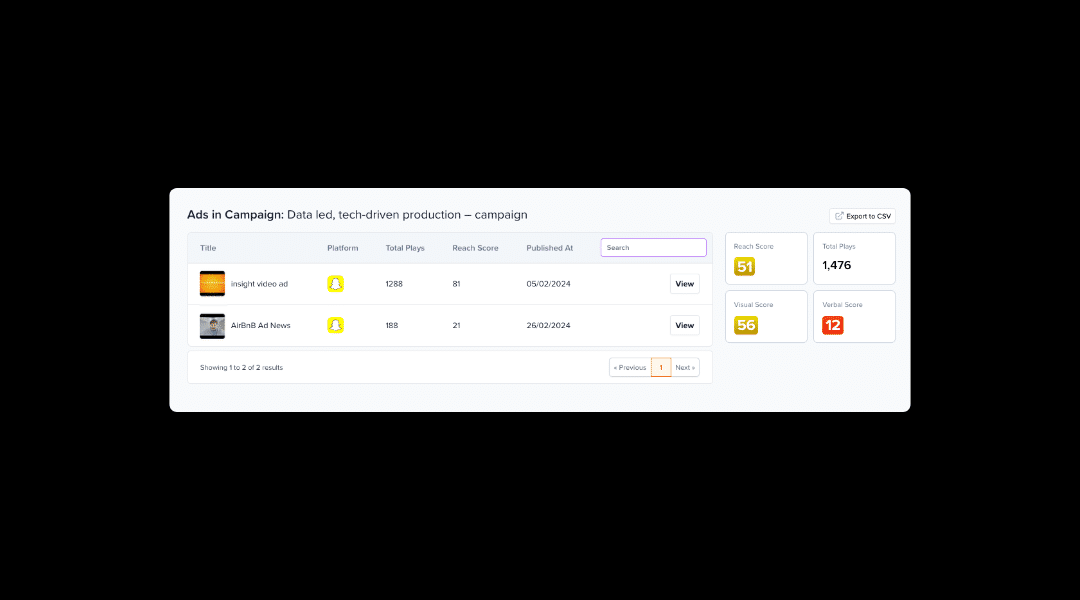Export the campaign data to CSV

[x=862, y=215]
